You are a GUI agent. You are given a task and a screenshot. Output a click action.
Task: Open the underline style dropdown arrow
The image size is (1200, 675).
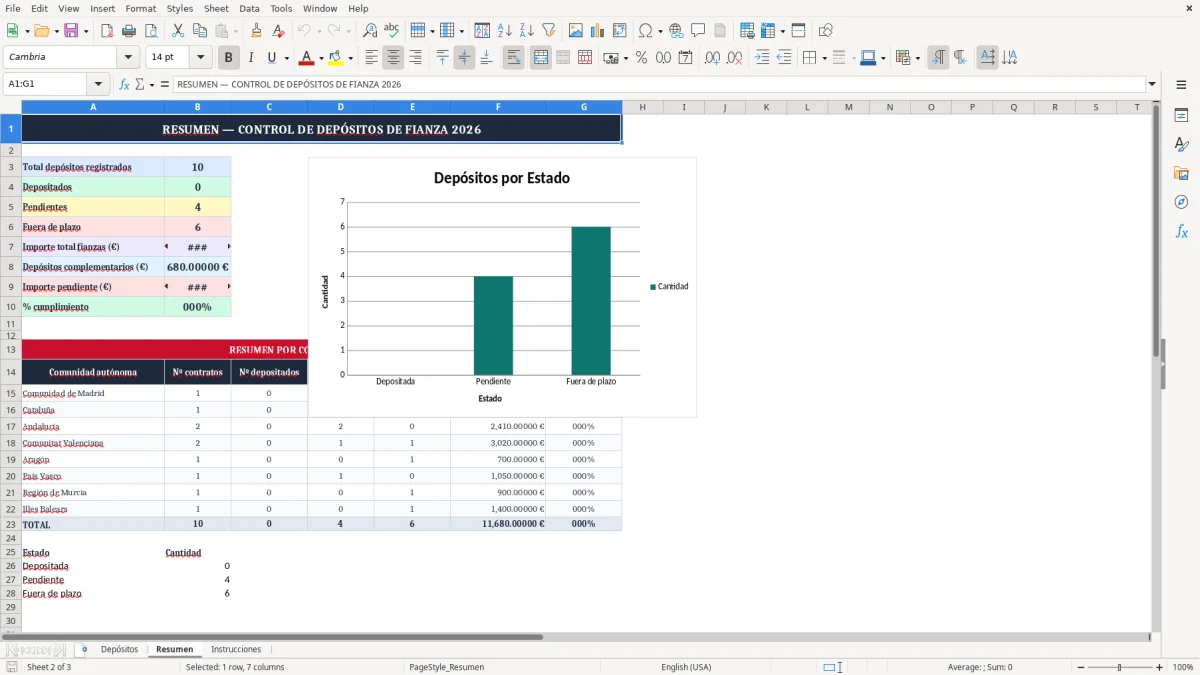click(x=286, y=58)
